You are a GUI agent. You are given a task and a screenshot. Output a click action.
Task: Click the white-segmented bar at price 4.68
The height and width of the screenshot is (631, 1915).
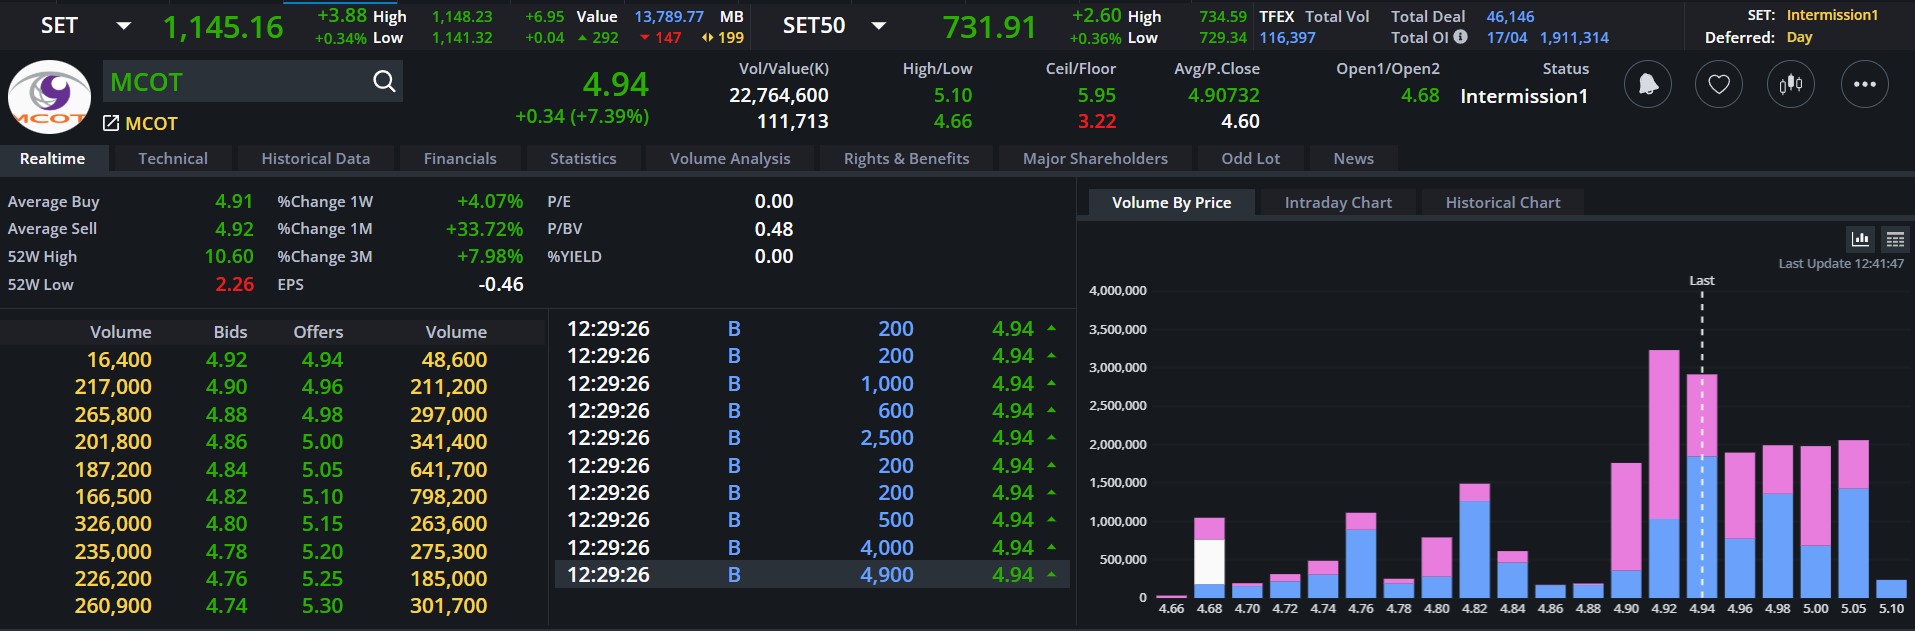[1210, 558]
